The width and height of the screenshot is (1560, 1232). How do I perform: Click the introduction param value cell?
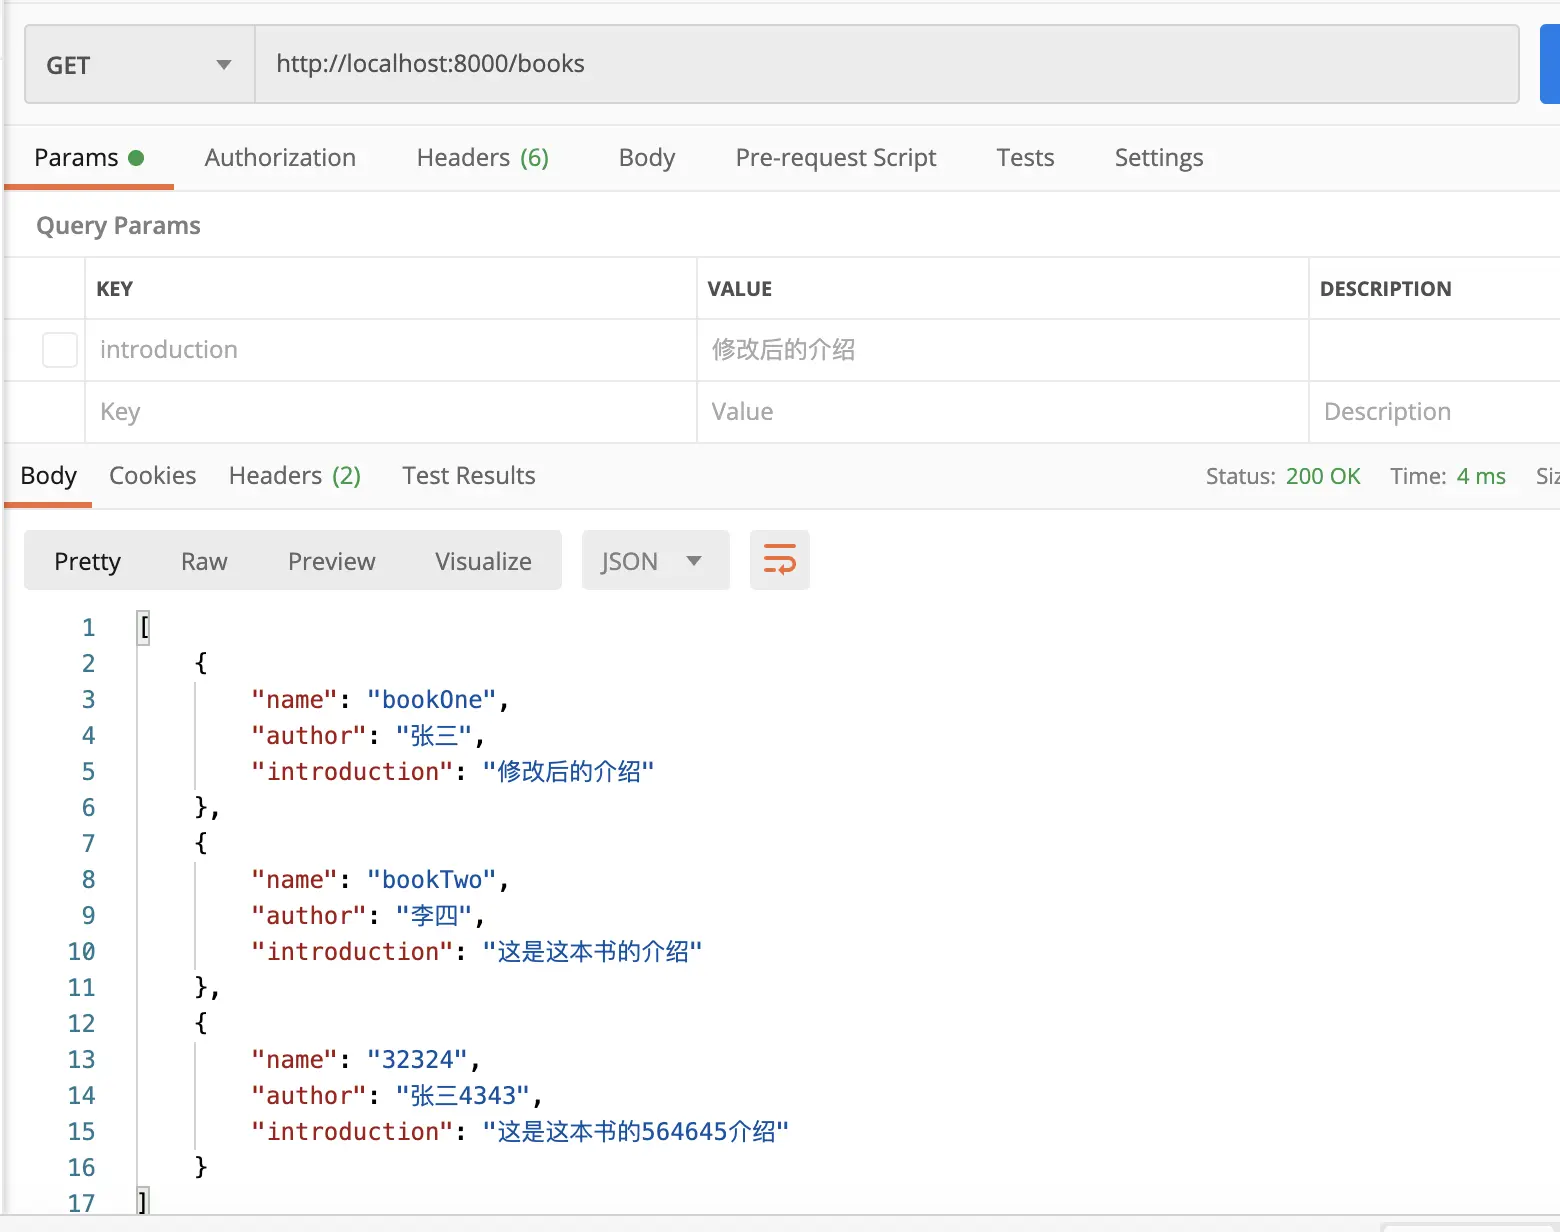[x=1002, y=350]
